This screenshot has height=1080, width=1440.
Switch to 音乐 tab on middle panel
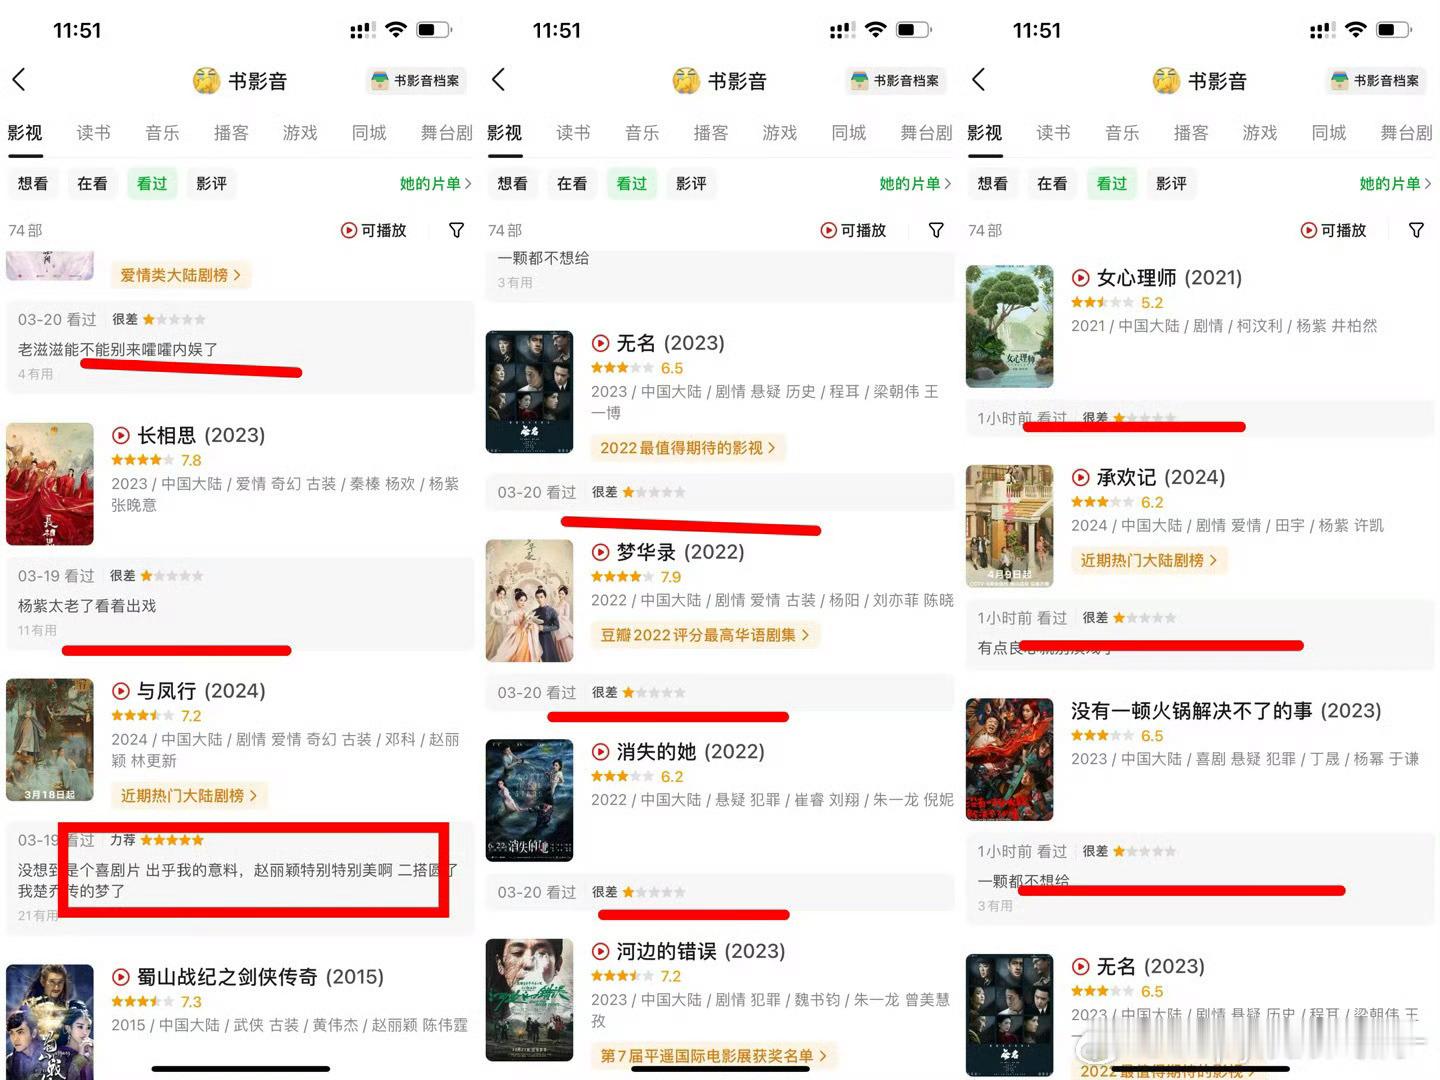pyautogui.click(x=642, y=133)
